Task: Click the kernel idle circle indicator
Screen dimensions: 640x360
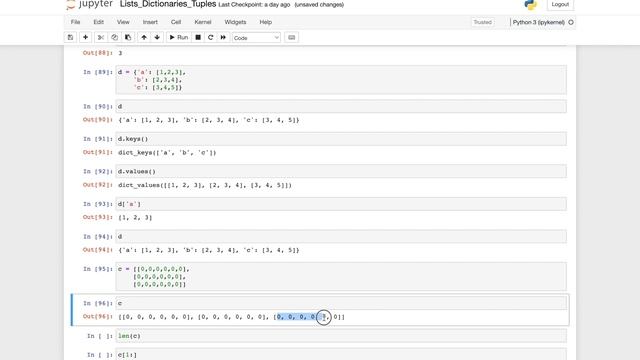Action: coord(571,22)
